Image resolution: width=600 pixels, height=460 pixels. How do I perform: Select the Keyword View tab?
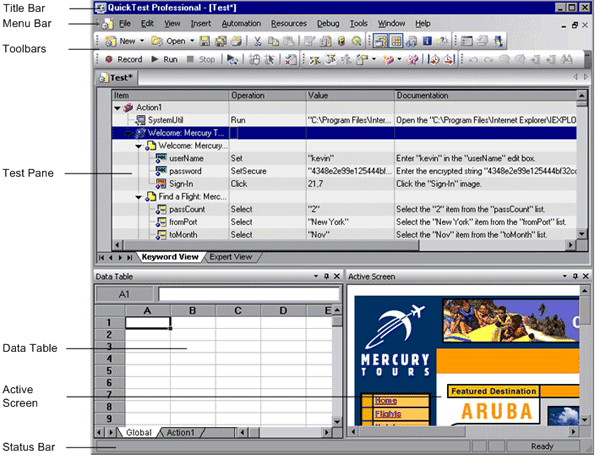click(170, 257)
